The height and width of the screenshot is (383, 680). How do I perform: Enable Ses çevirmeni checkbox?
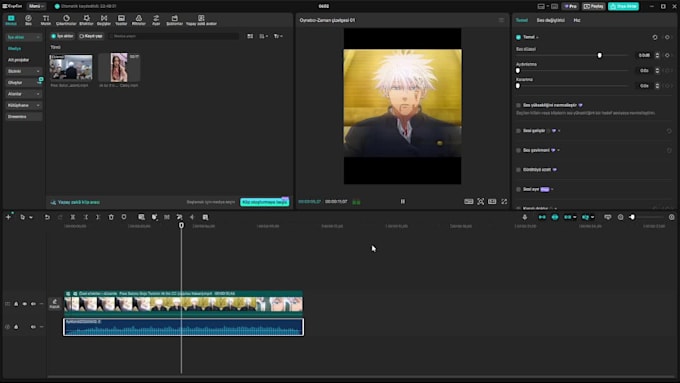[x=518, y=150]
